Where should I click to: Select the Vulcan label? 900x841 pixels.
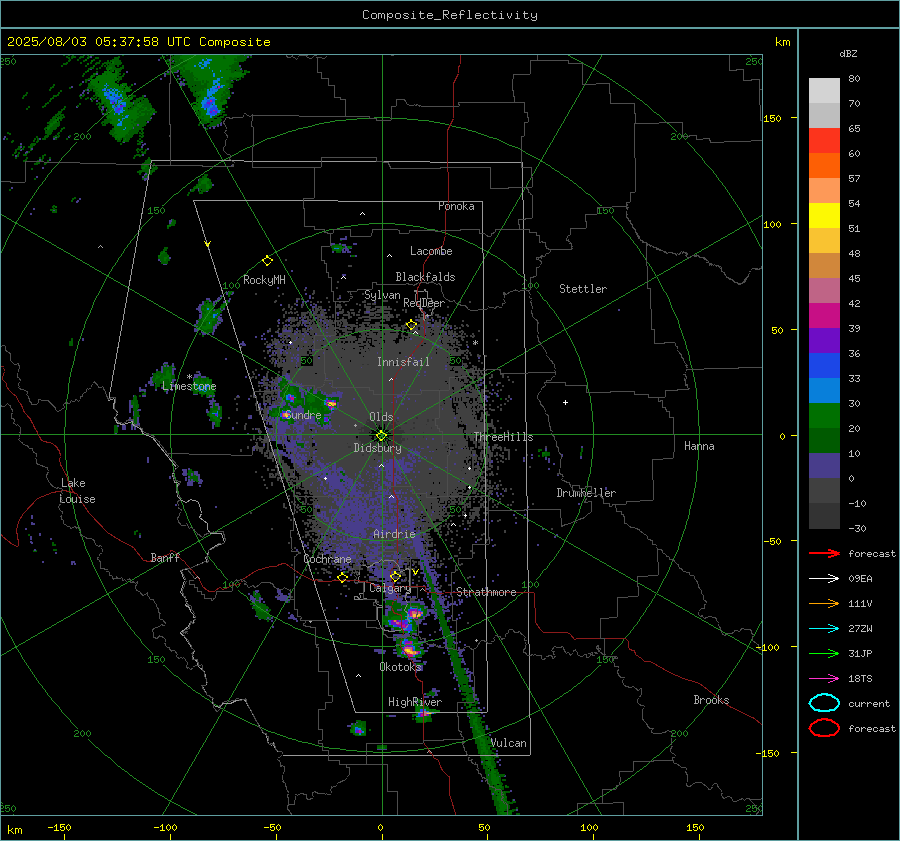coord(508,743)
